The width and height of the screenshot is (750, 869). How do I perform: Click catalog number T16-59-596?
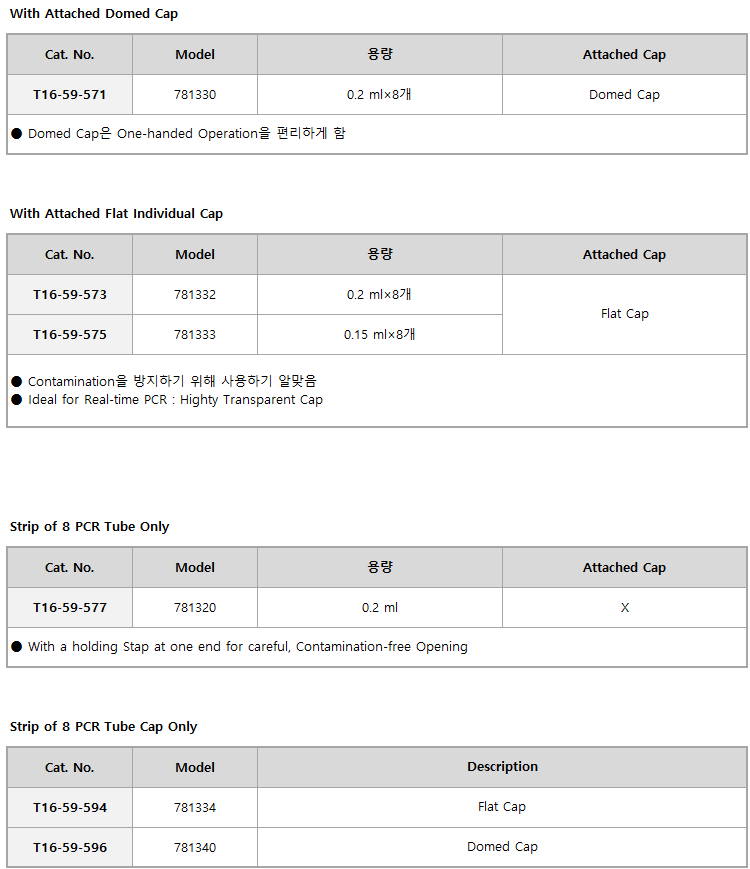point(70,847)
